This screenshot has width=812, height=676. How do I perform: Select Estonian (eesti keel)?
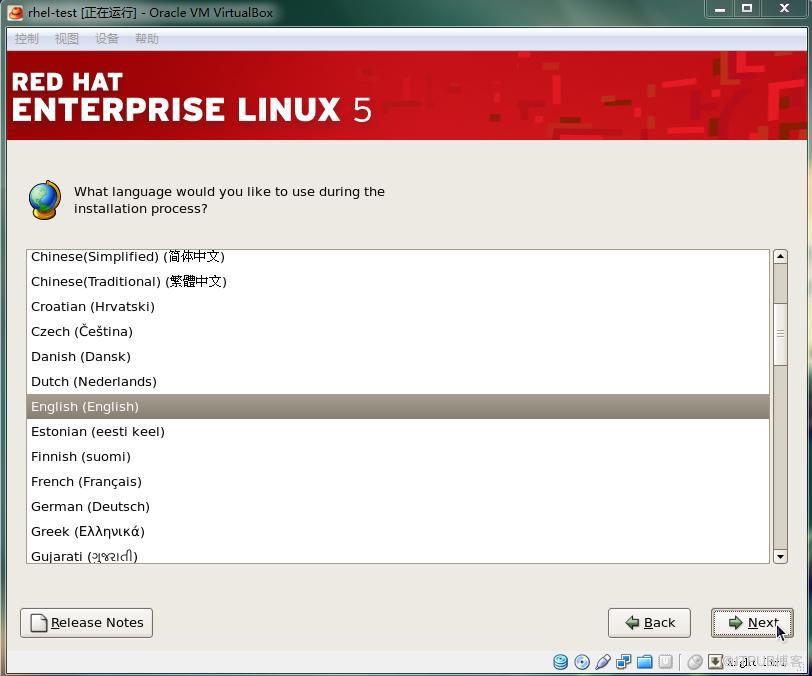398,431
